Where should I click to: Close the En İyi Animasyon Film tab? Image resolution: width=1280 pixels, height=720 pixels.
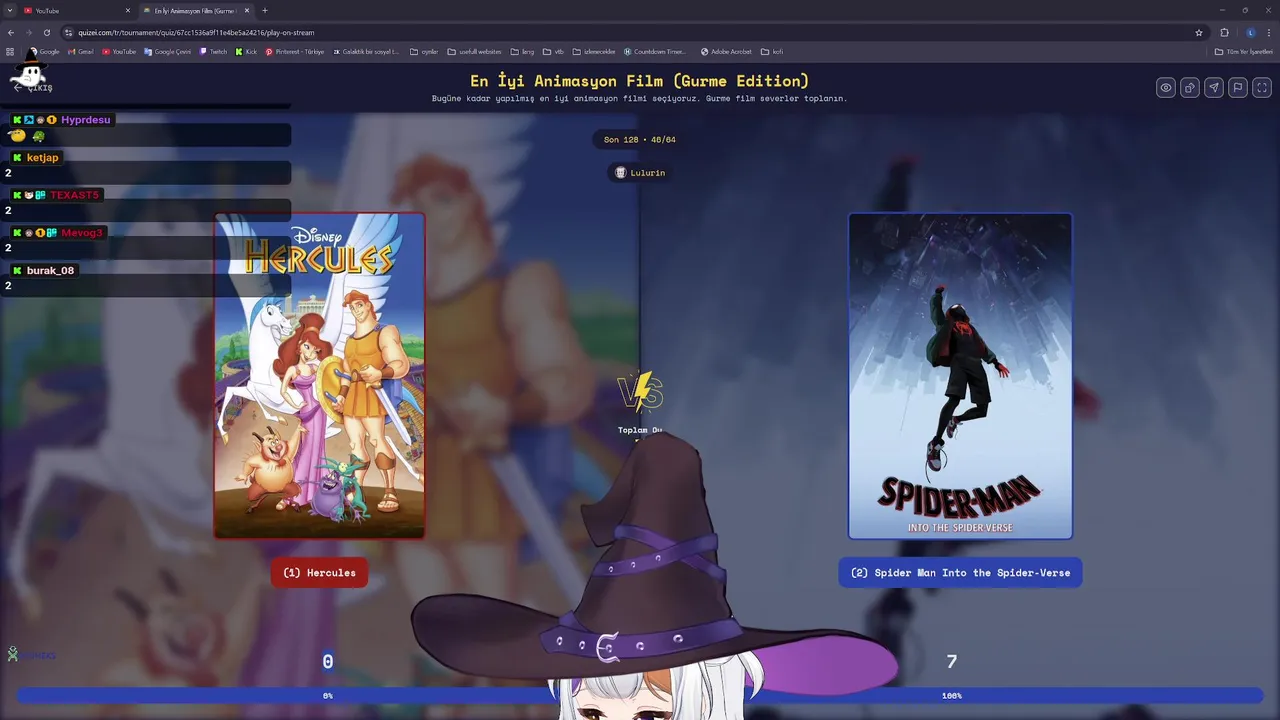pos(247,10)
